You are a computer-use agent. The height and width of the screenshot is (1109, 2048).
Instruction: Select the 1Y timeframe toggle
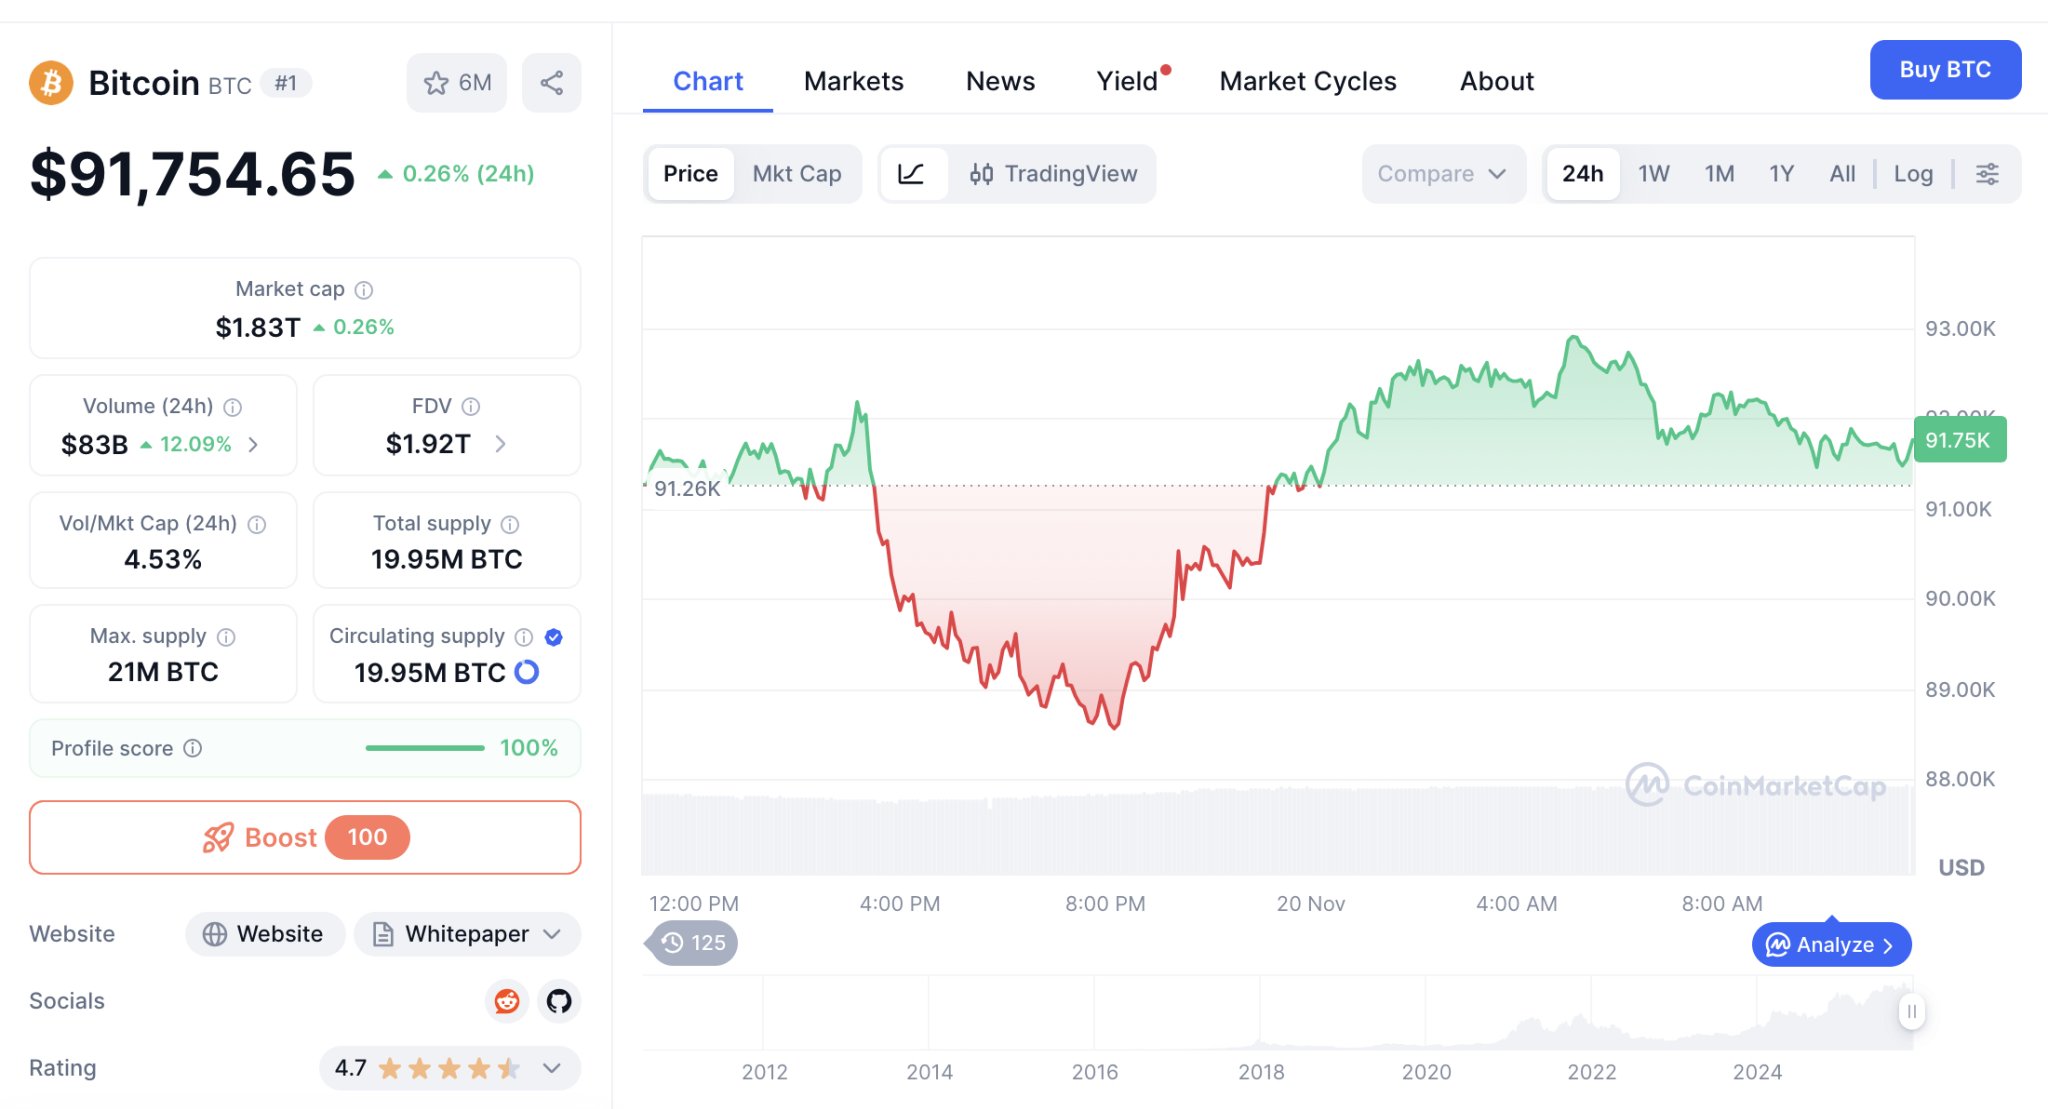(x=1781, y=173)
